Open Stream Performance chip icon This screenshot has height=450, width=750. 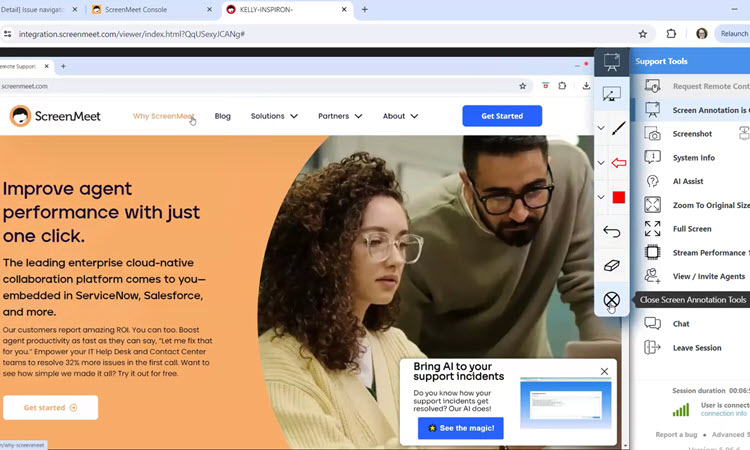[x=652, y=252]
